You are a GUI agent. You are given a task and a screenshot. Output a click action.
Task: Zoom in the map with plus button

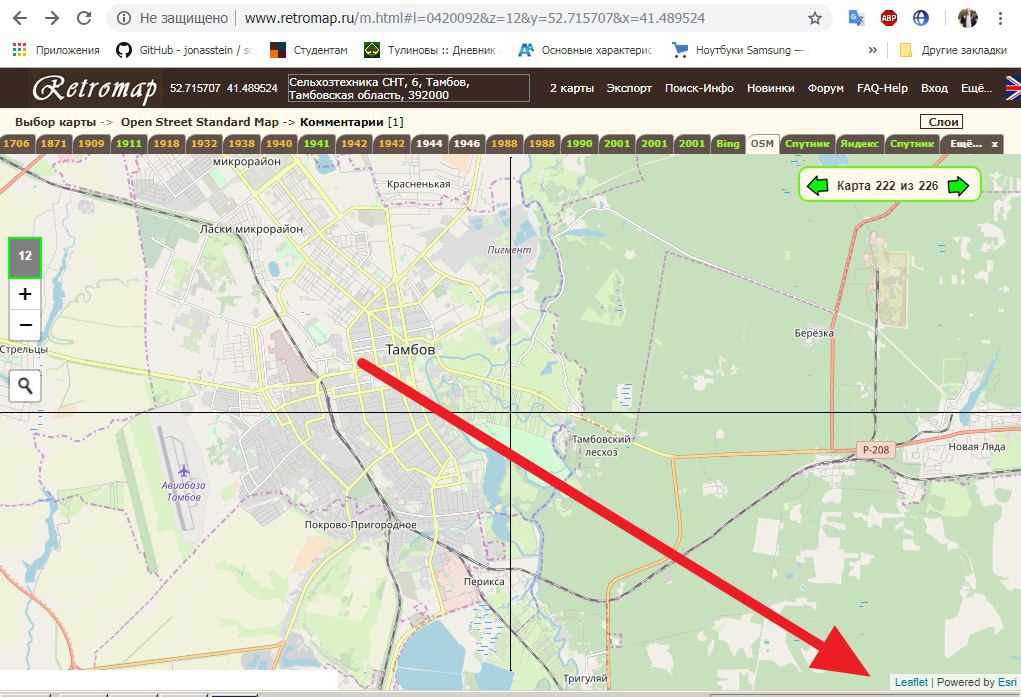click(x=25, y=294)
